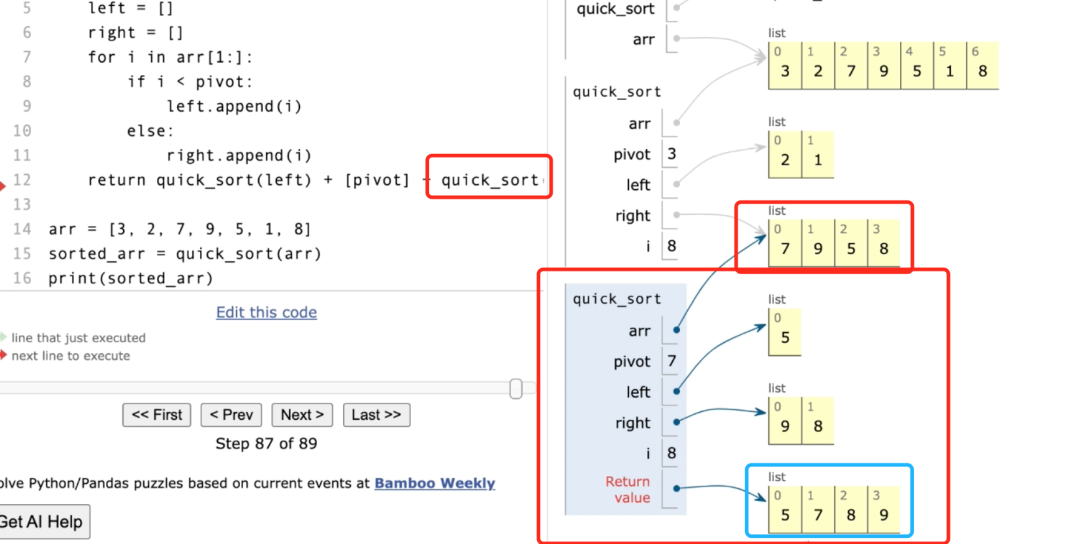Click 'left' variable in the pivot-3 frame

[x=638, y=185]
